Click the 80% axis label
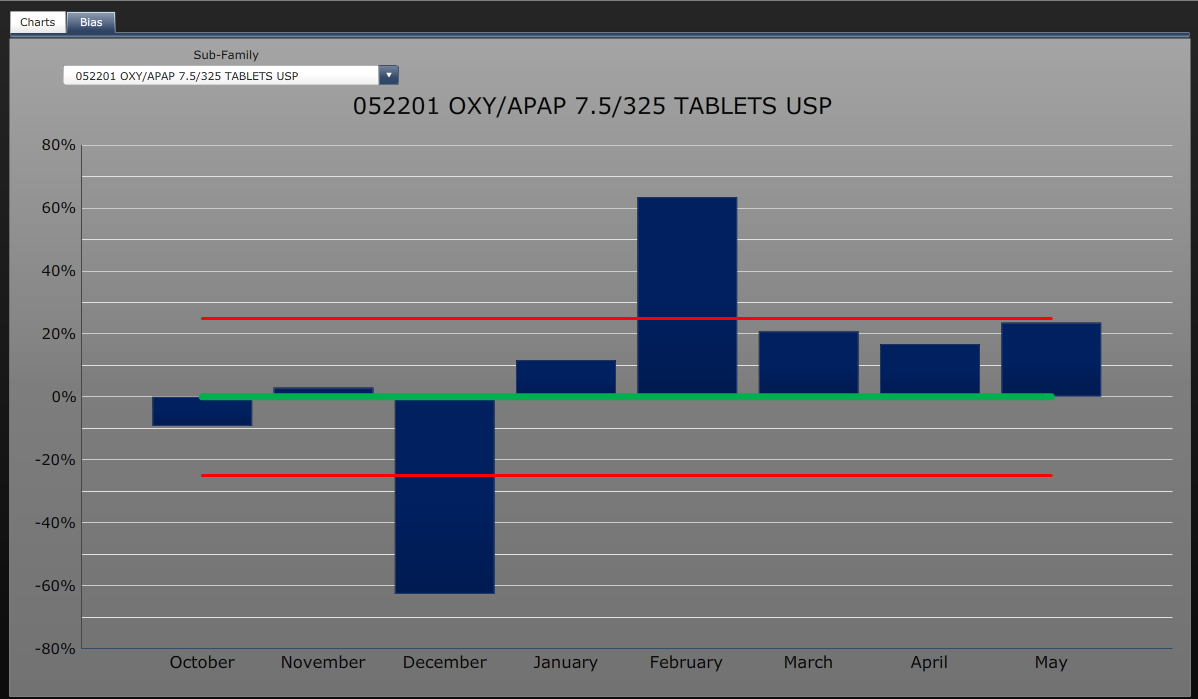Screen dimensions: 1198x699 click(x=57, y=144)
